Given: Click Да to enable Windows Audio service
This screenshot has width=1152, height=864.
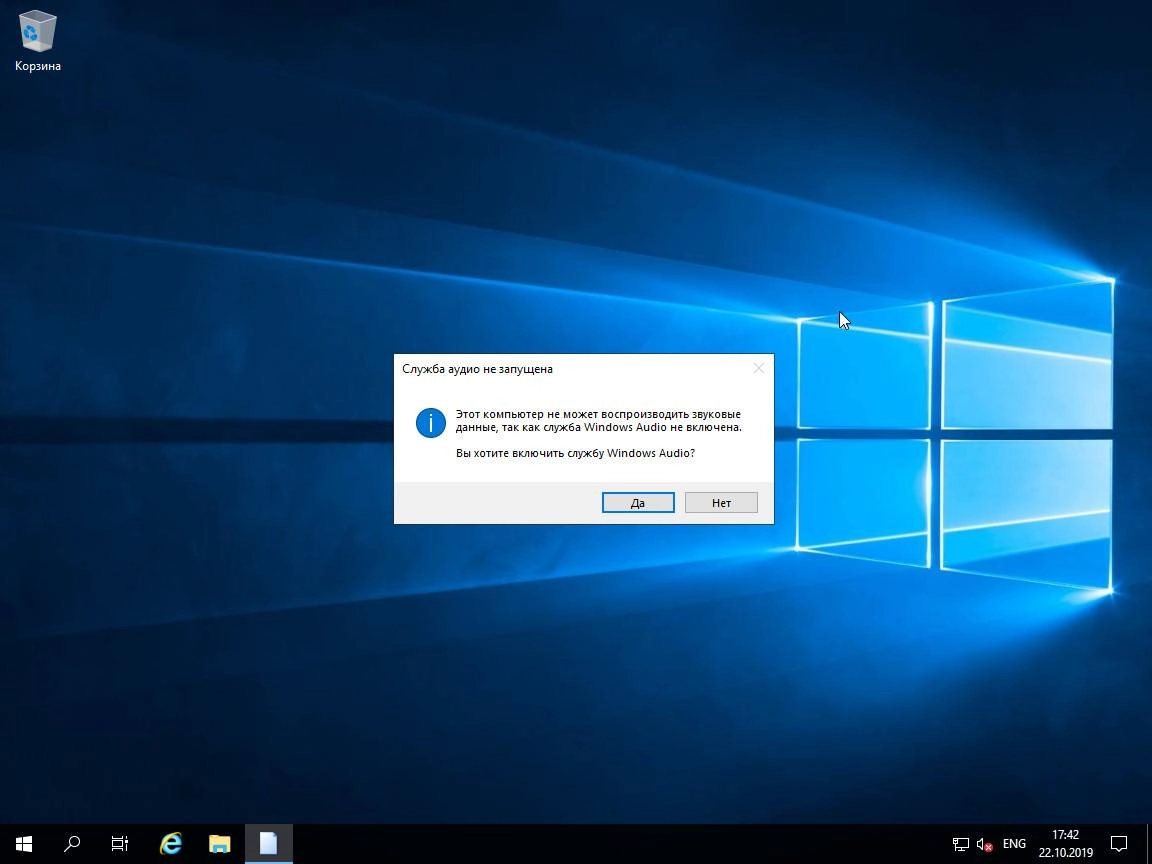Looking at the screenshot, I should click(638, 503).
